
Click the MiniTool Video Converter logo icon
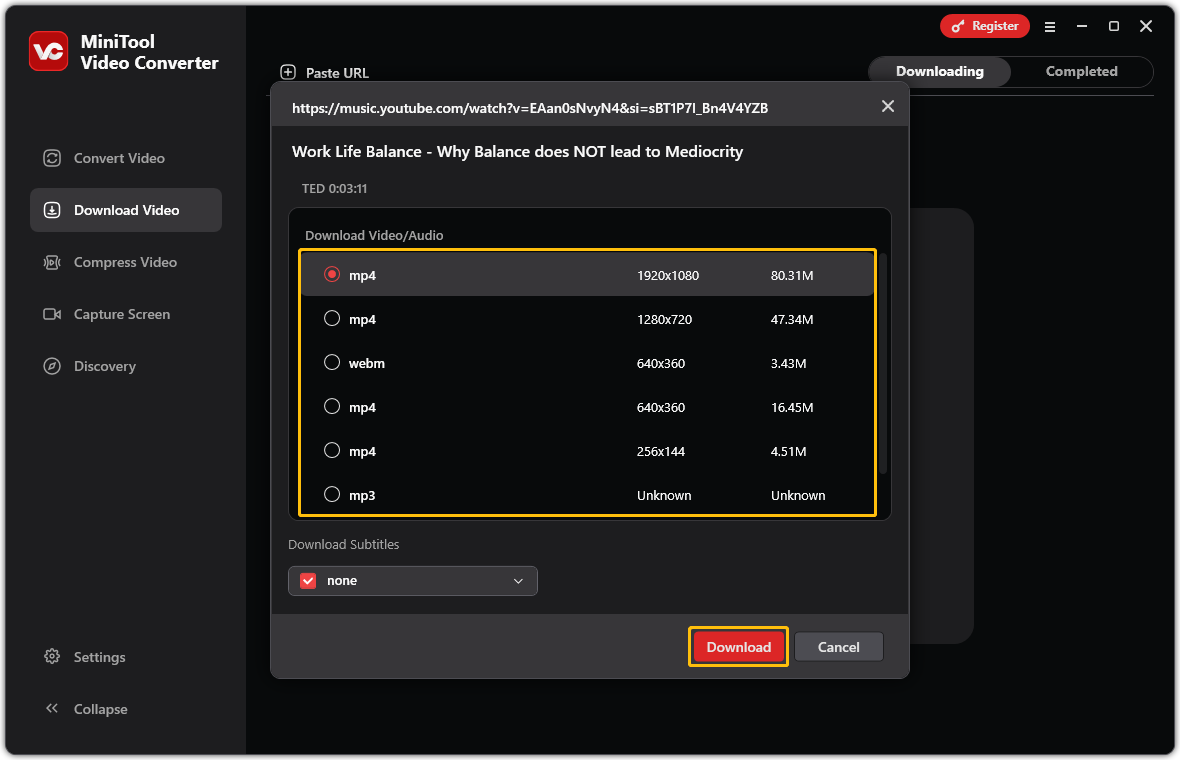coord(48,51)
